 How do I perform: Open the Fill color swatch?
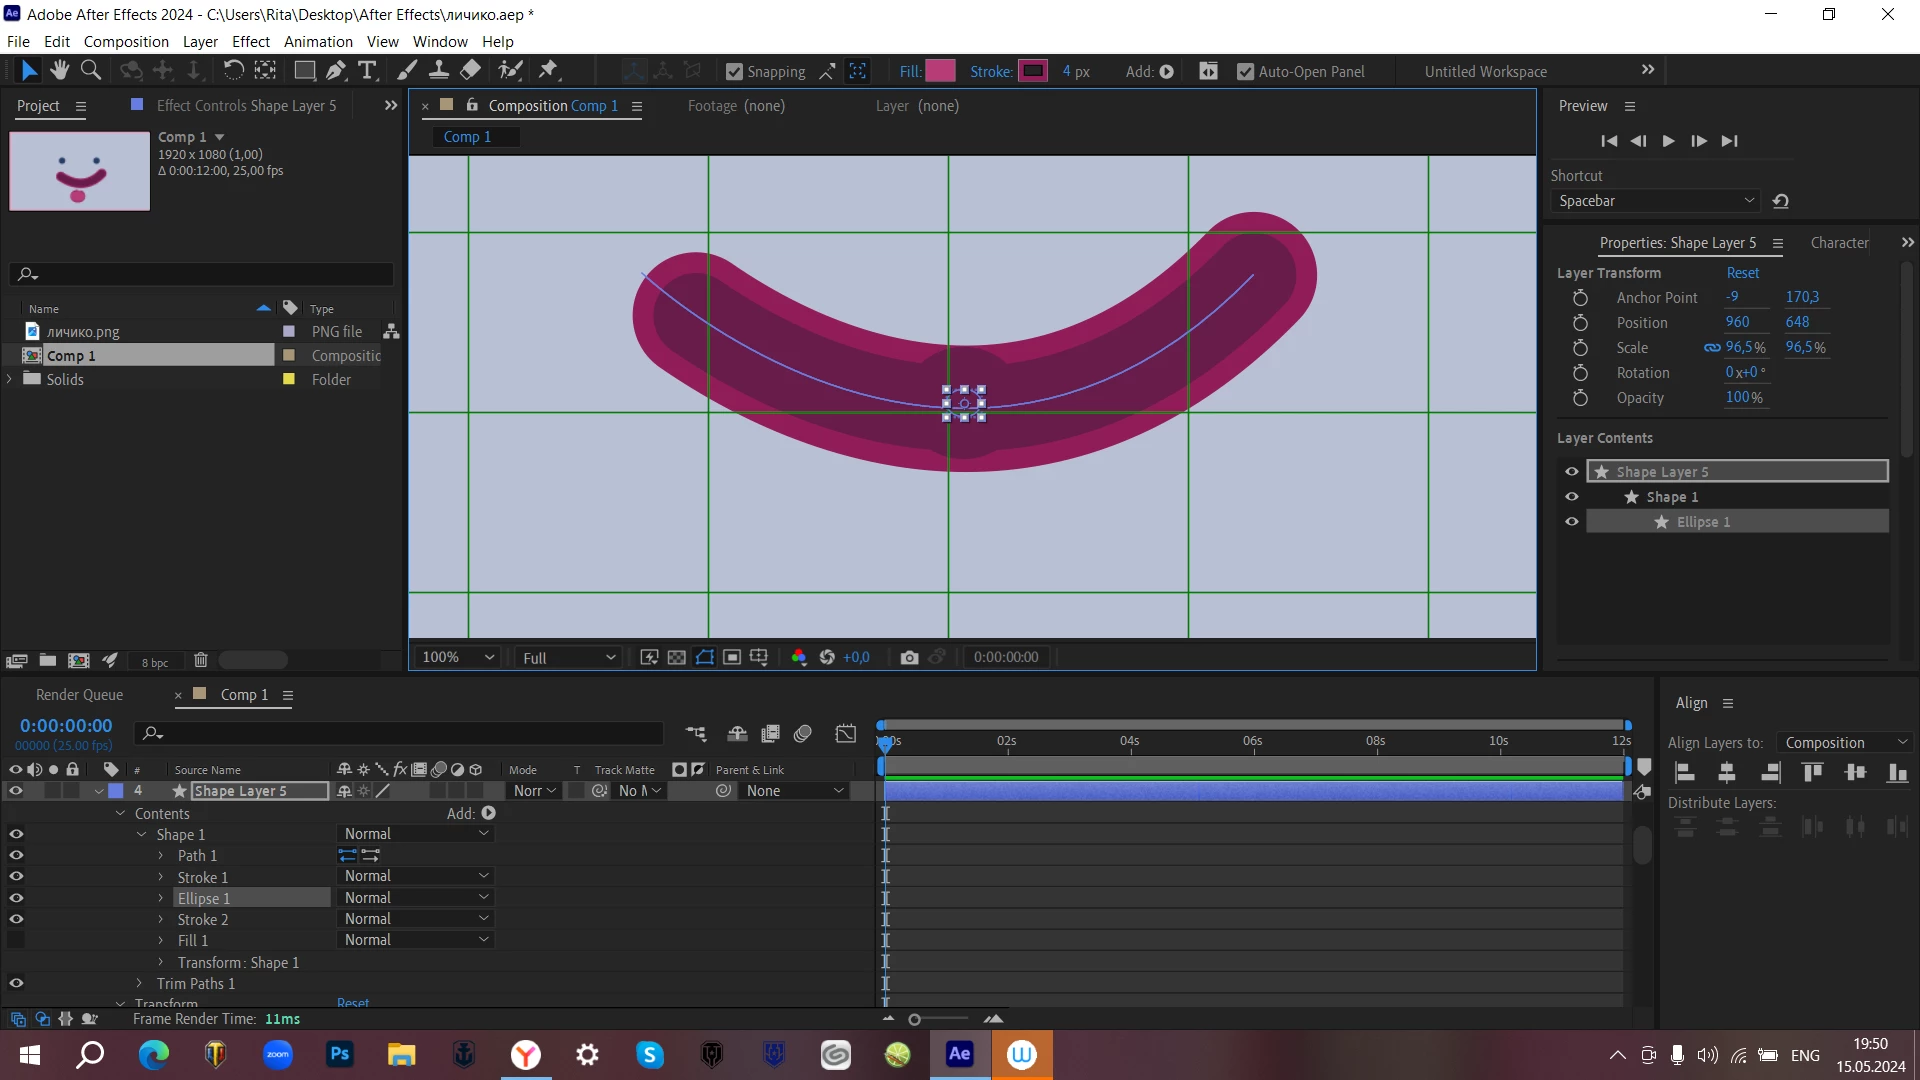point(940,71)
